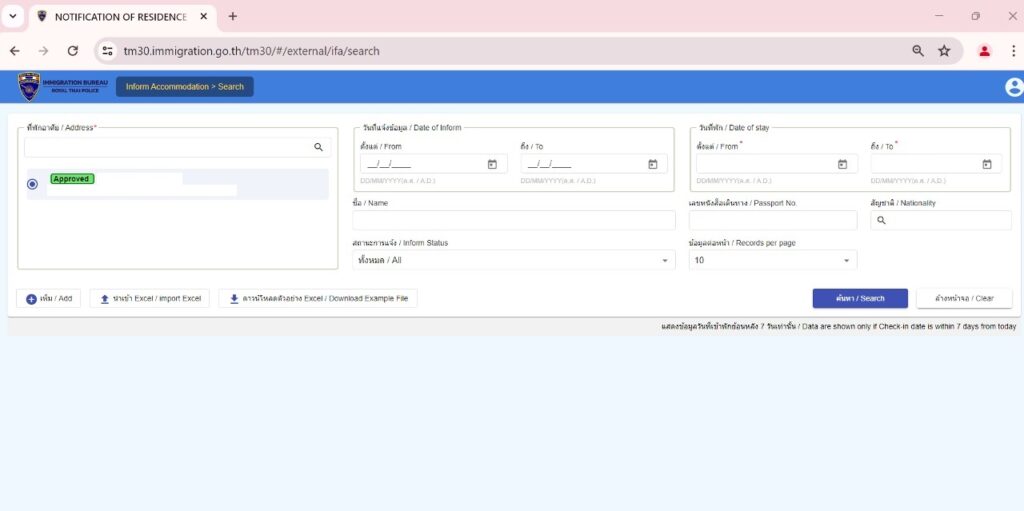Click the browser back arrow

14,51
